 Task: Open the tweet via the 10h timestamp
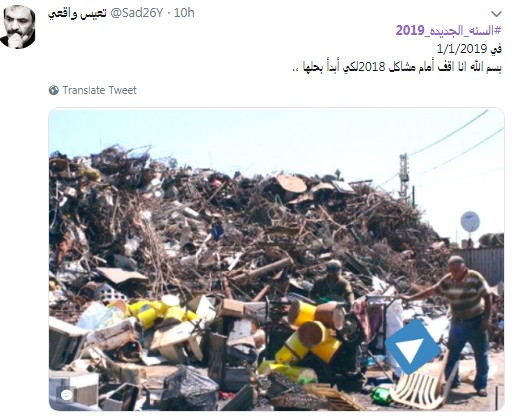tap(184, 13)
